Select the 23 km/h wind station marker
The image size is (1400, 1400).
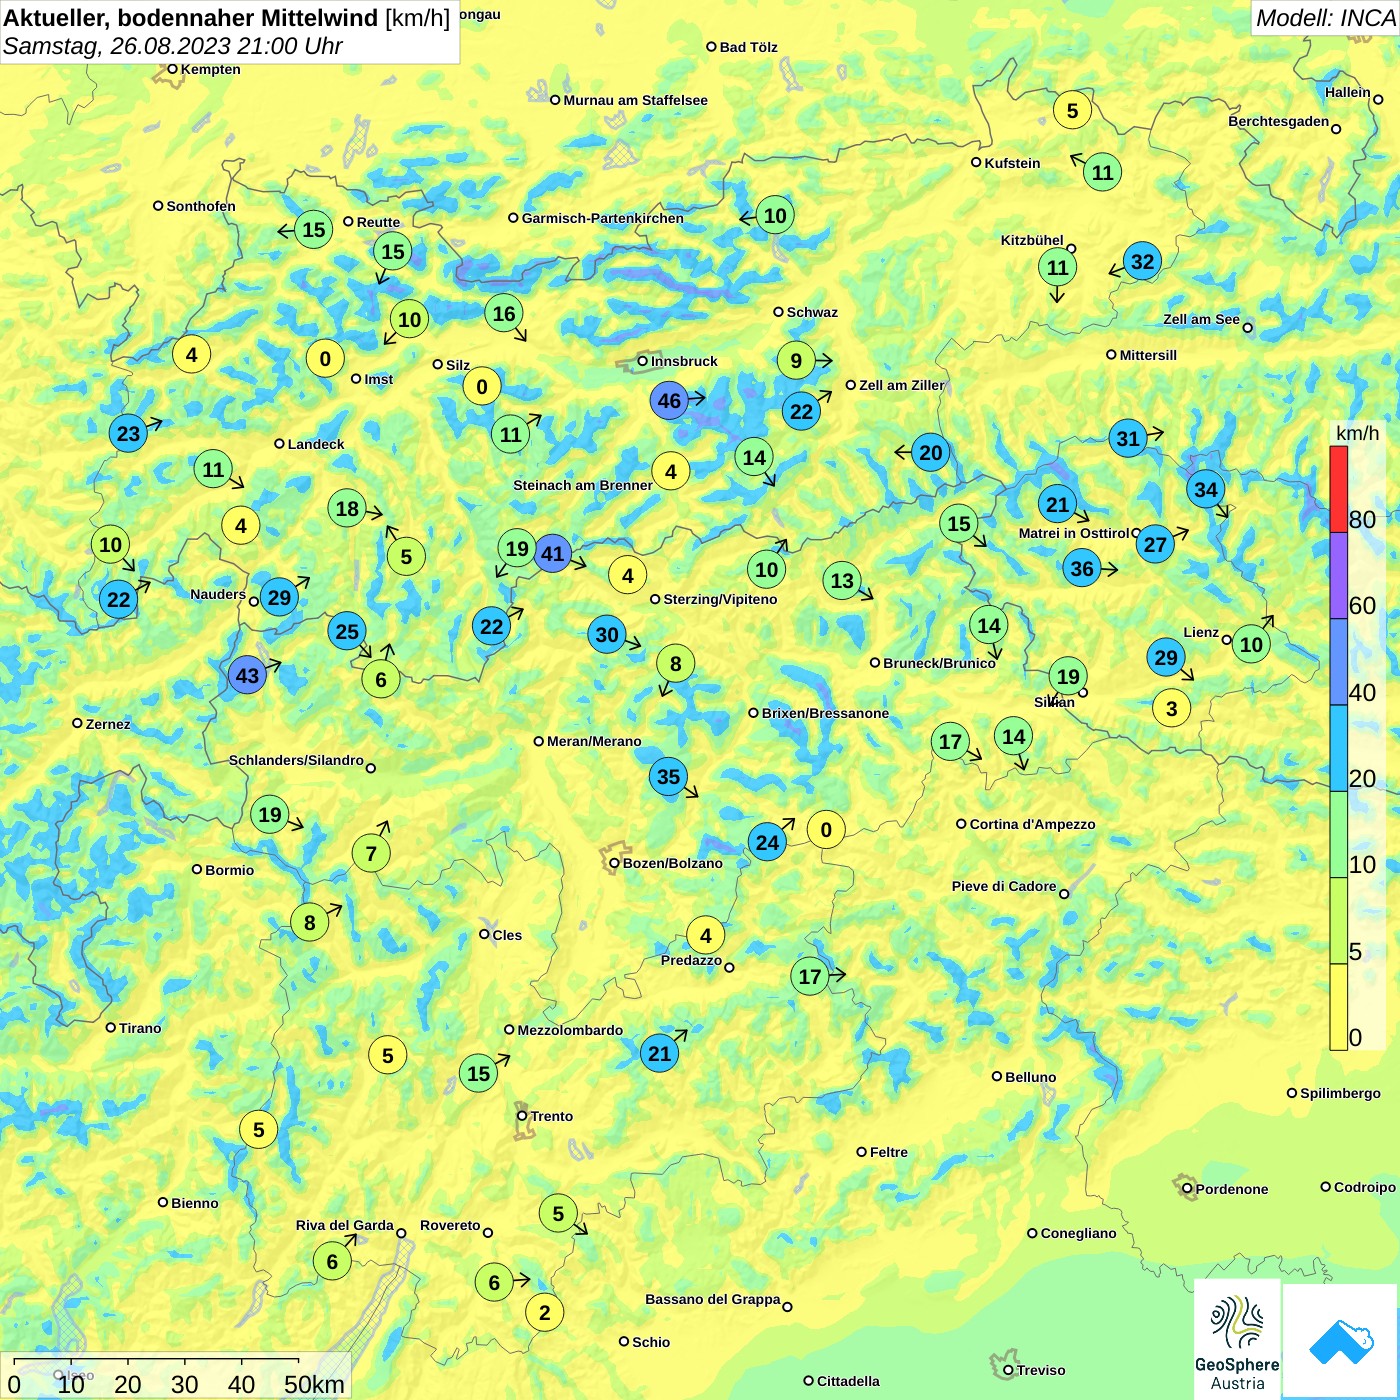click(129, 433)
